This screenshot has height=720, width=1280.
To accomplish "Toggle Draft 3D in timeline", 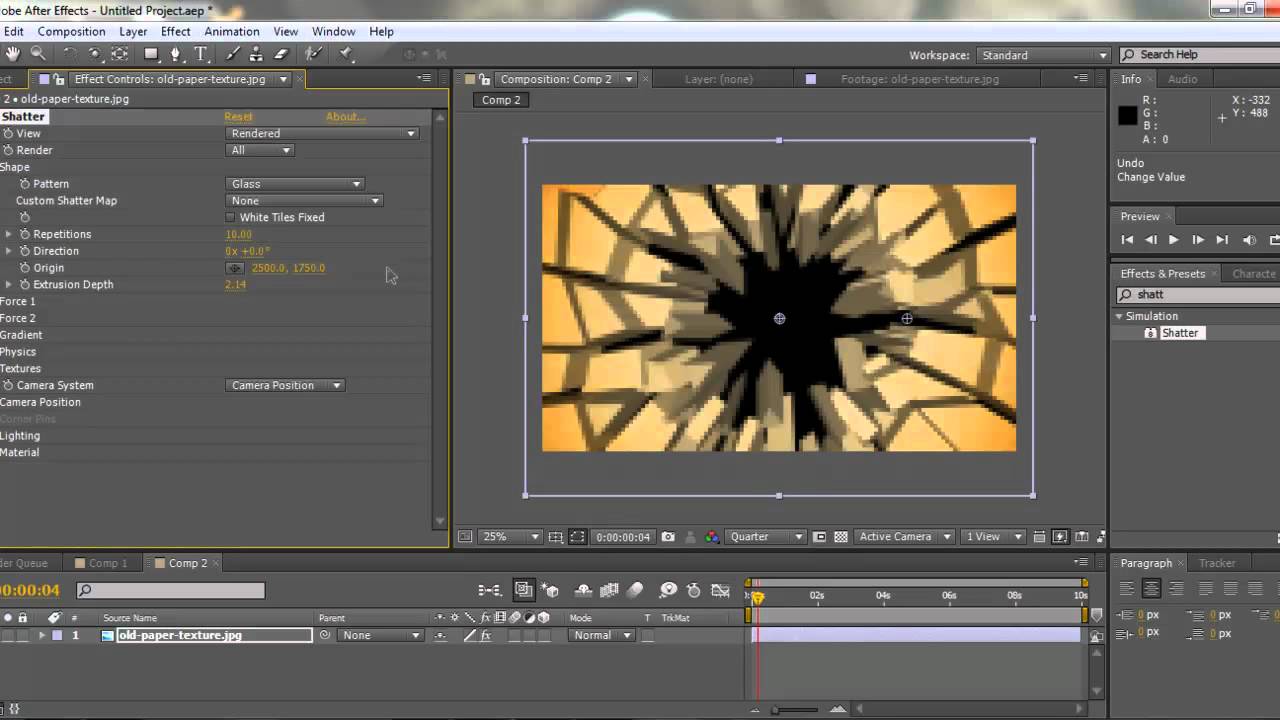I will click(551, 591).
